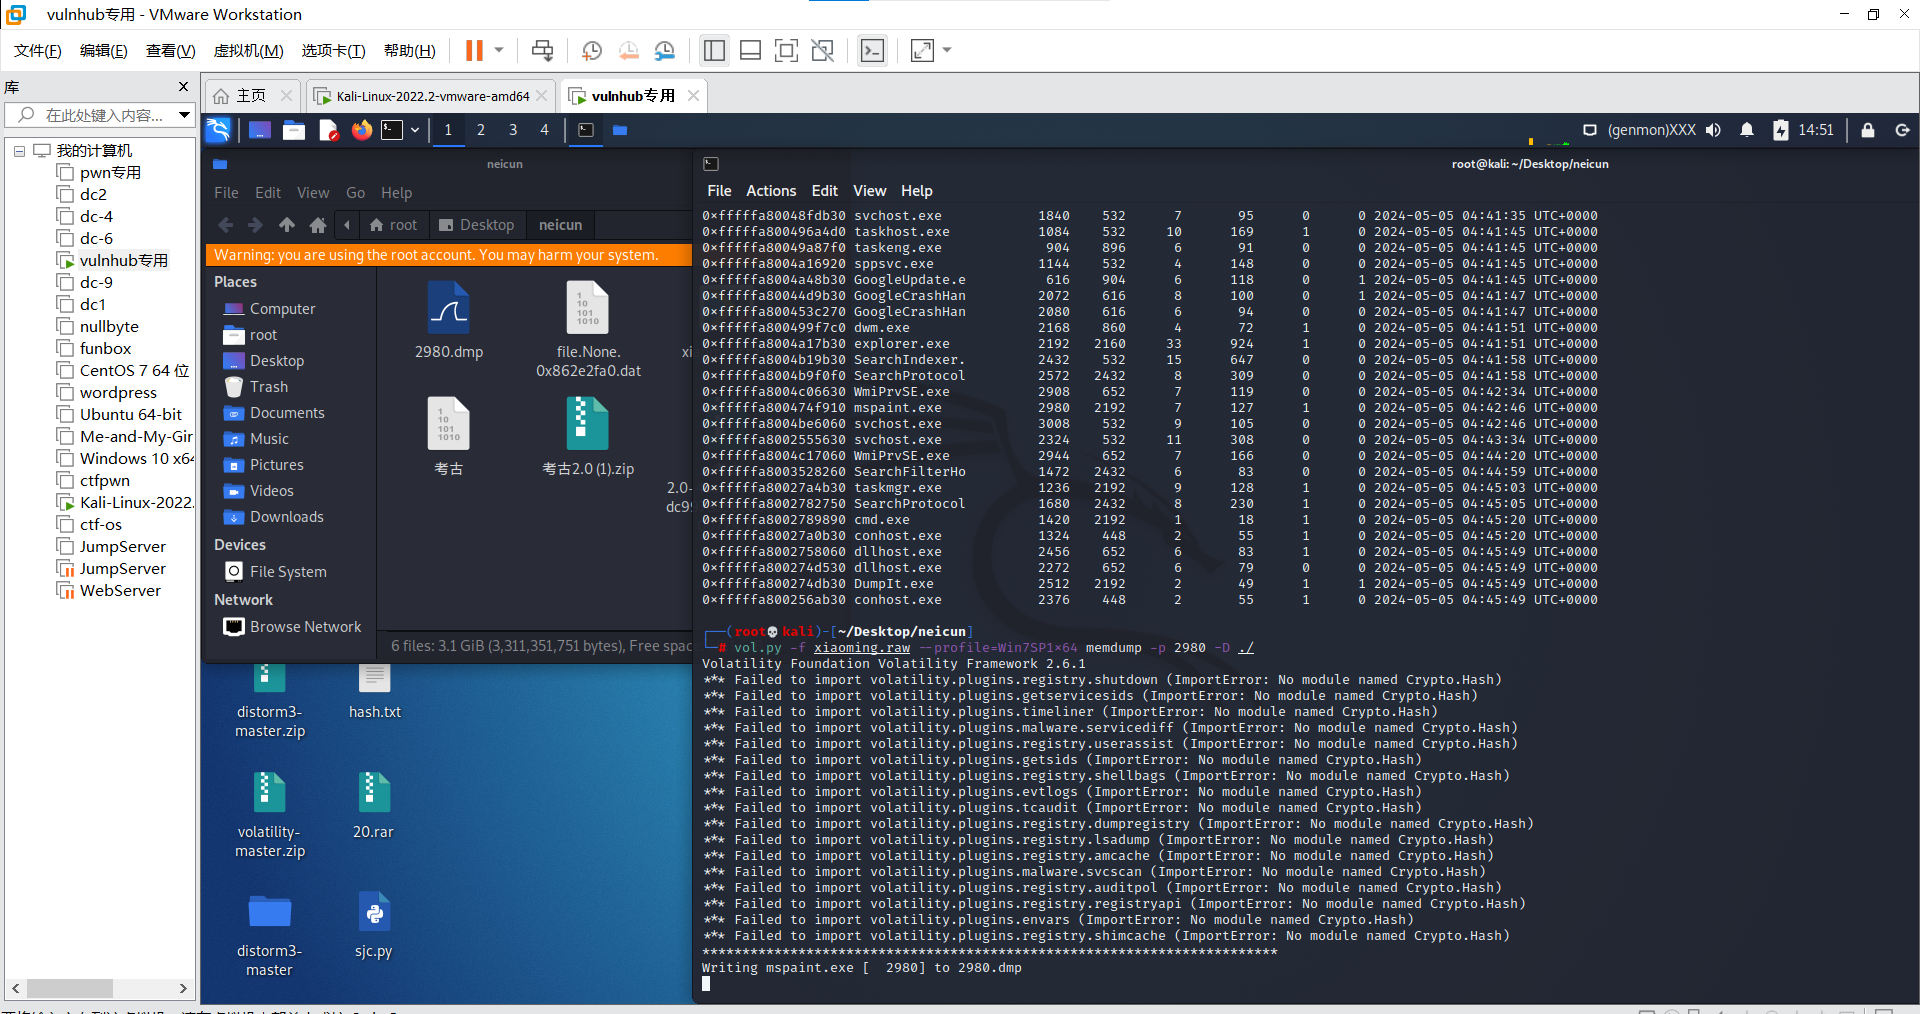Open the library search dropdown arrow

[184, 115]
